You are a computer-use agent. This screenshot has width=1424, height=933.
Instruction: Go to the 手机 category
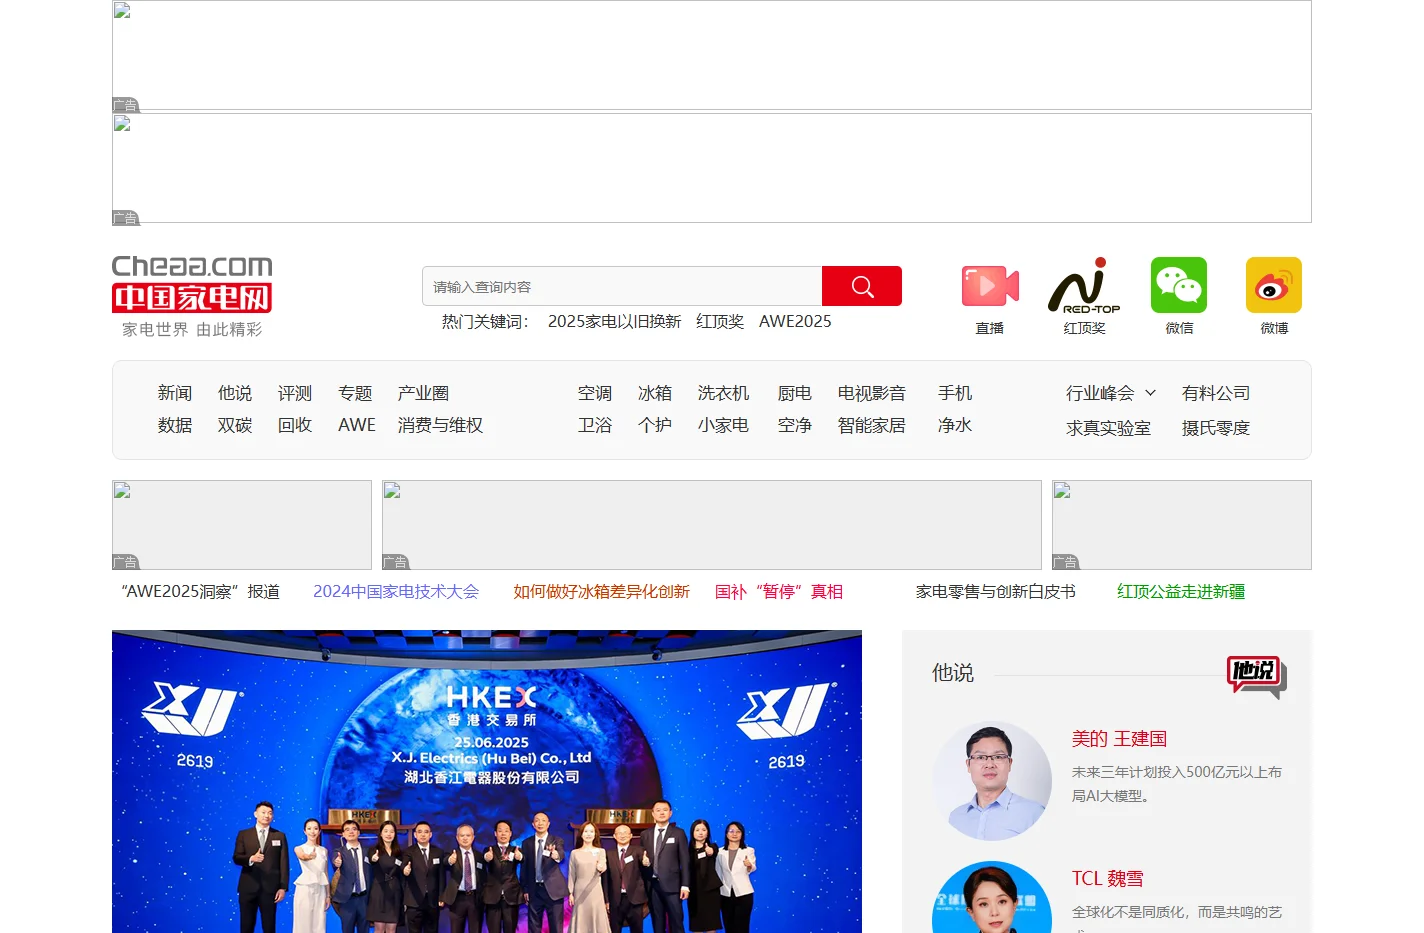coord(955,393)
